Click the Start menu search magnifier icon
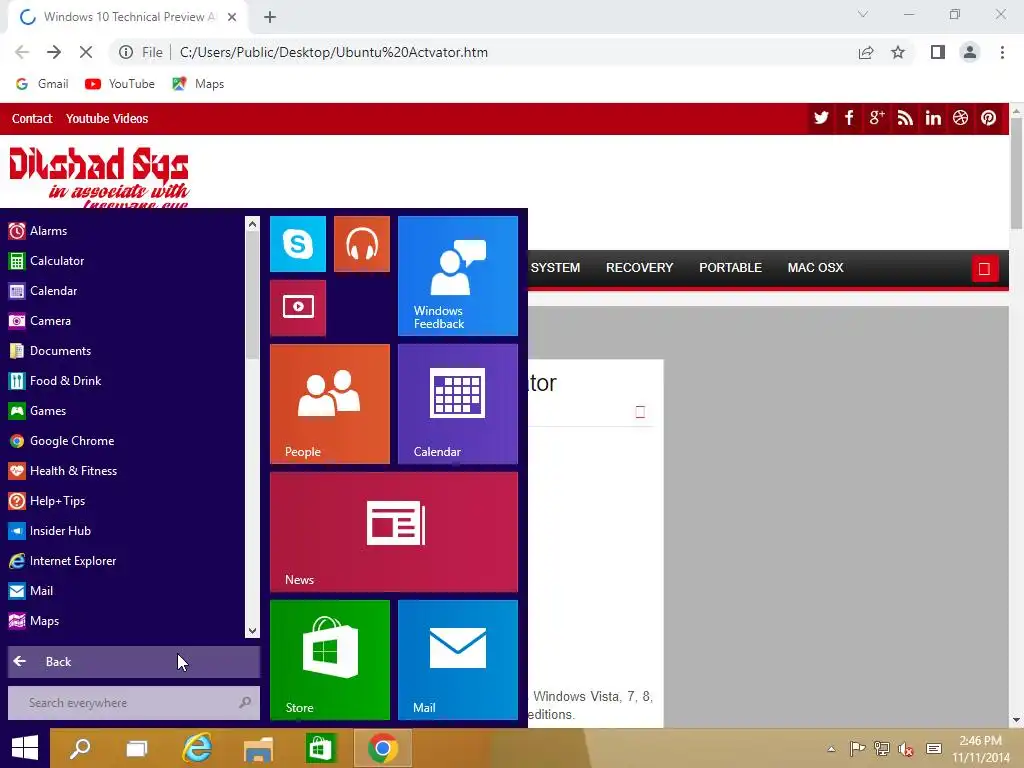1024x768 pixels. pyautogui.click(x=245, y=703)
